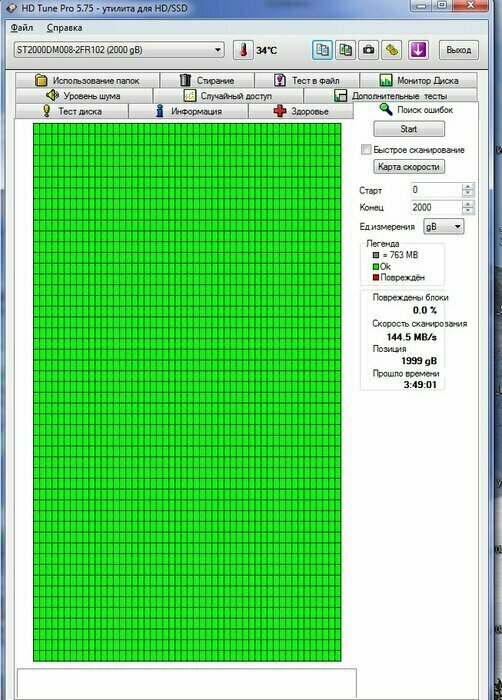This screenshot has height=700, width=502.
Task: Decrease the Конец value with down arrow
Action: coord(468,210)
